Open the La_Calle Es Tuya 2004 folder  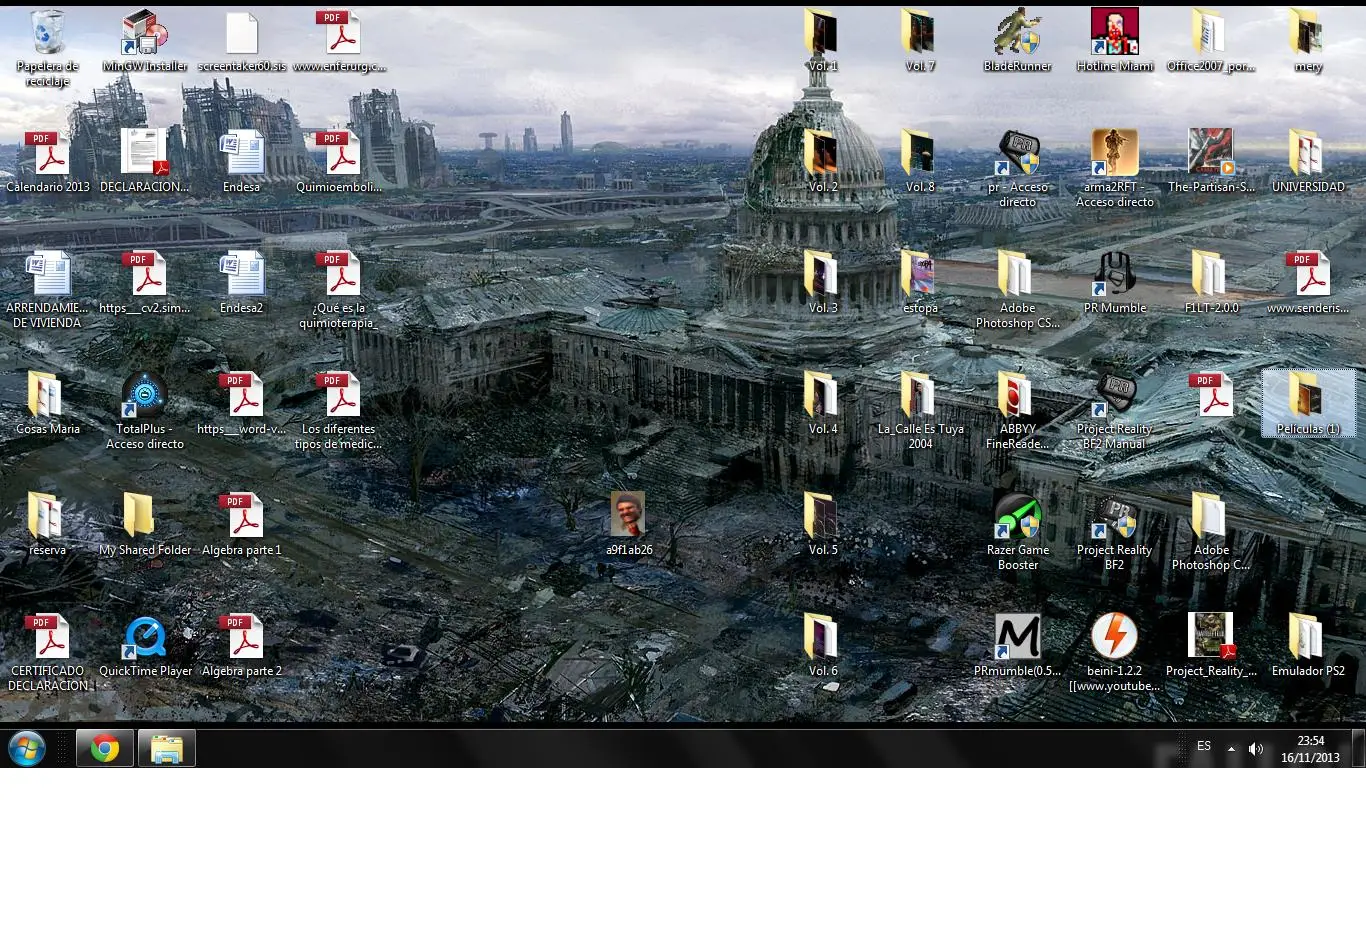tap(920, 411)
